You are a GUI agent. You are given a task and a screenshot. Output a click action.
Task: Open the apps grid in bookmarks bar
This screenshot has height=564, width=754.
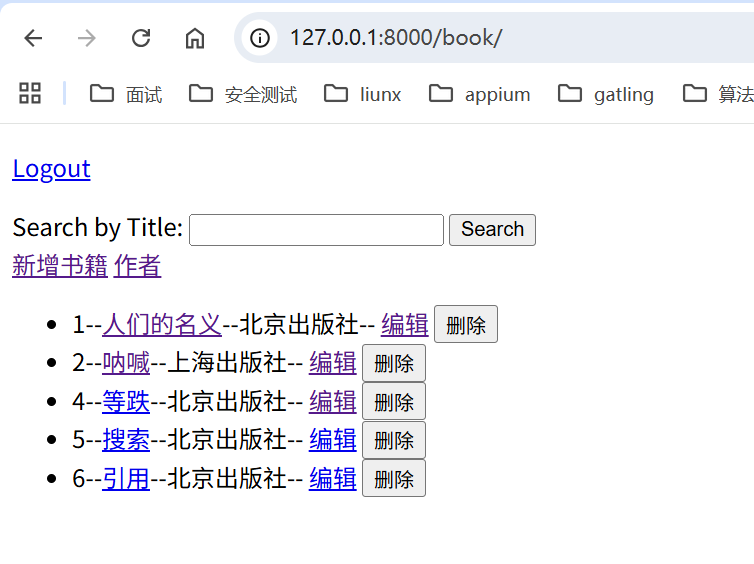click(x=30, y=94)
